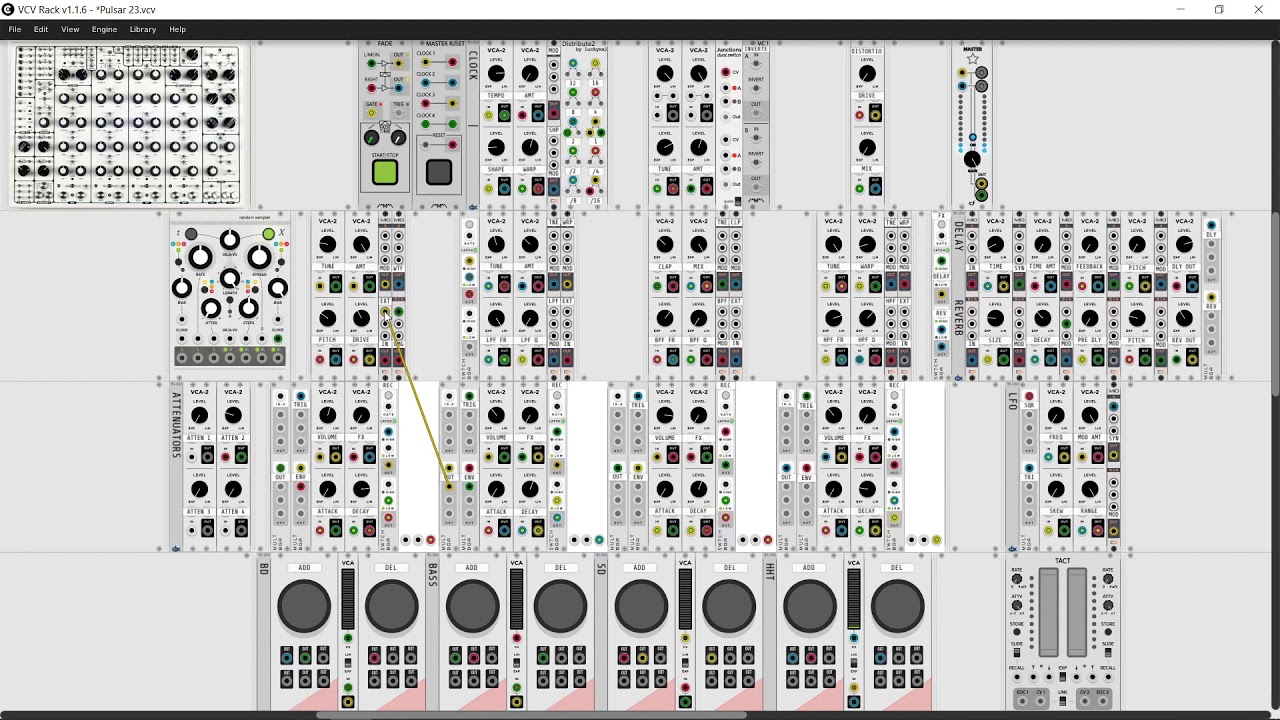This screenshot has height=720, width=1280.
Task: Toggle the TACT LINK switch
Action: 1062,701
